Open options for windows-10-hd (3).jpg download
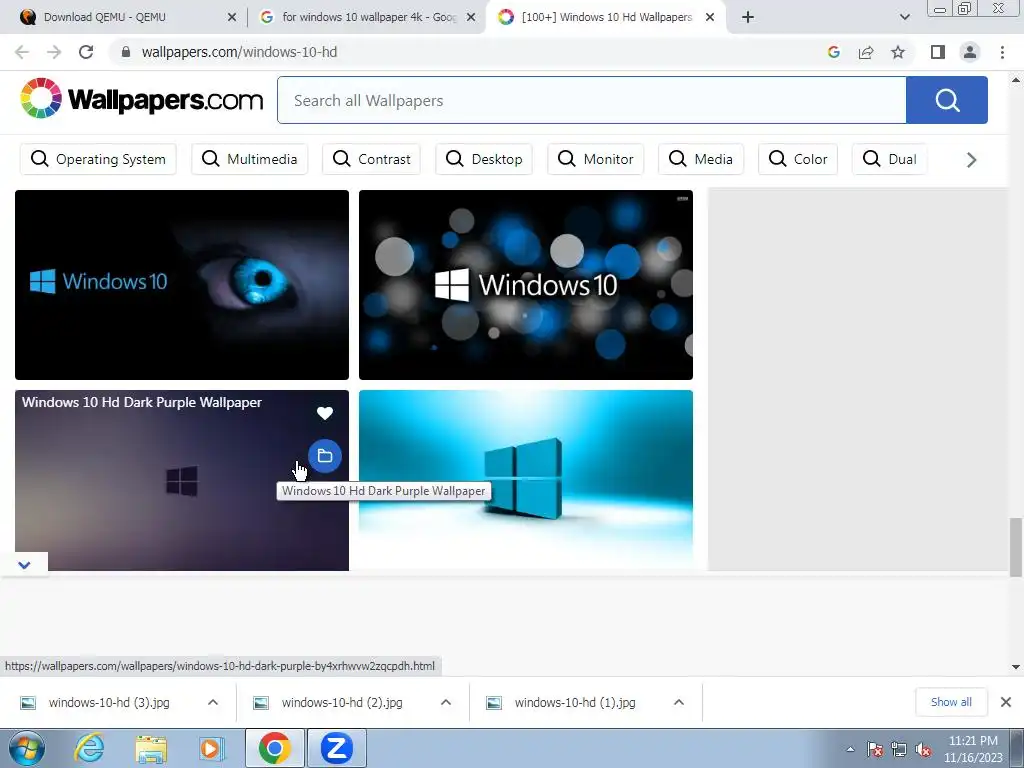 (x=213, y=702)
